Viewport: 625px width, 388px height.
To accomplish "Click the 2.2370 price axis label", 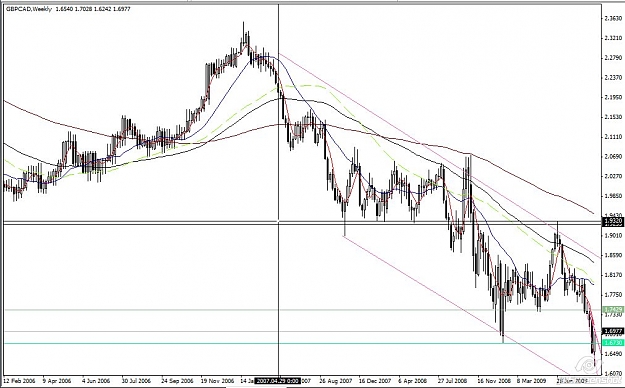I will tap(613, 77).
